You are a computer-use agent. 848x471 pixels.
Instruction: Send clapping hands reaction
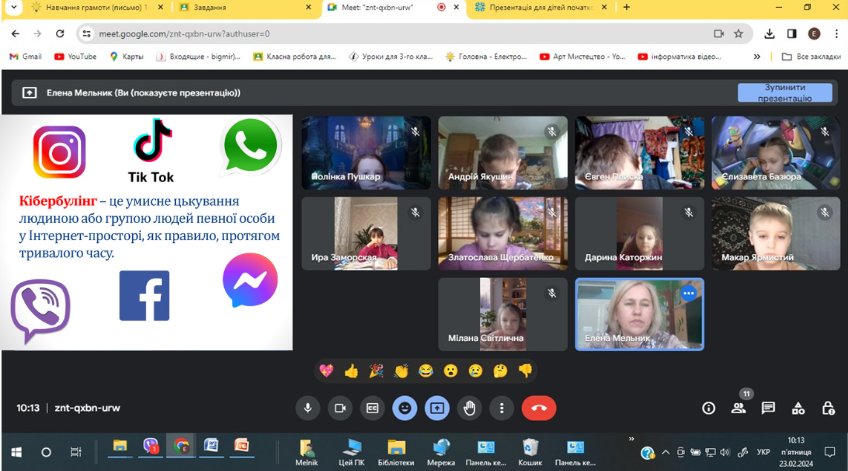pos(401,370)
